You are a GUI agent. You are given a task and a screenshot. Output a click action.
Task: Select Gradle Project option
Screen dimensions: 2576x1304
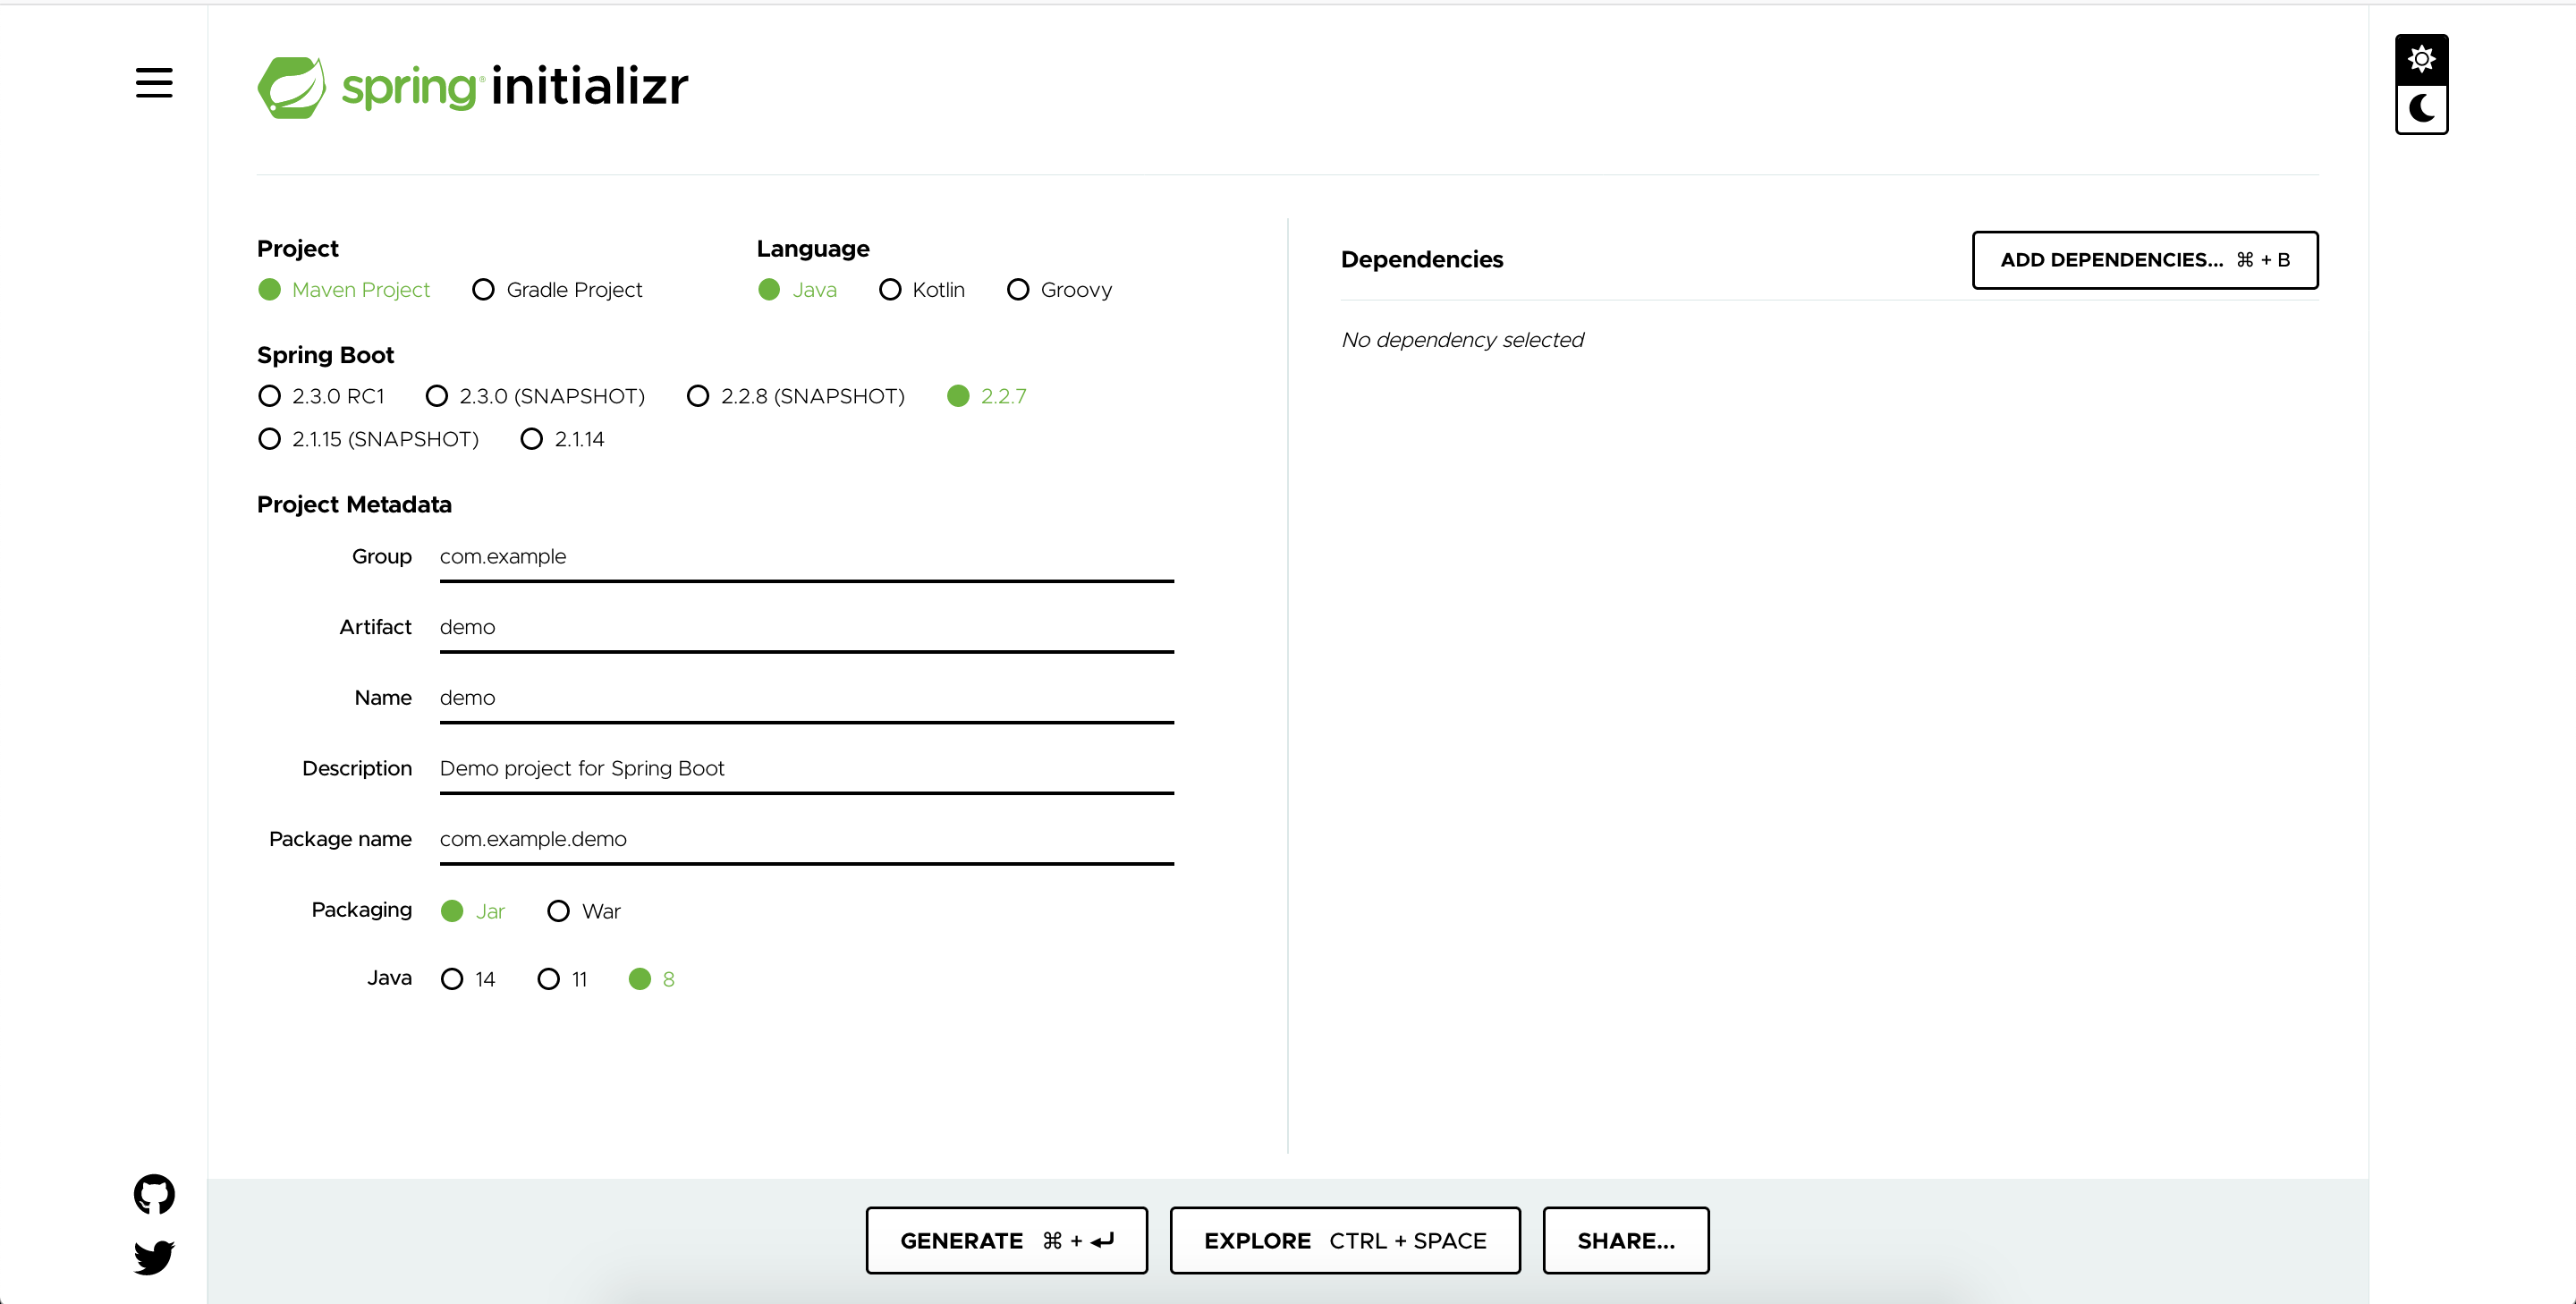558,290
